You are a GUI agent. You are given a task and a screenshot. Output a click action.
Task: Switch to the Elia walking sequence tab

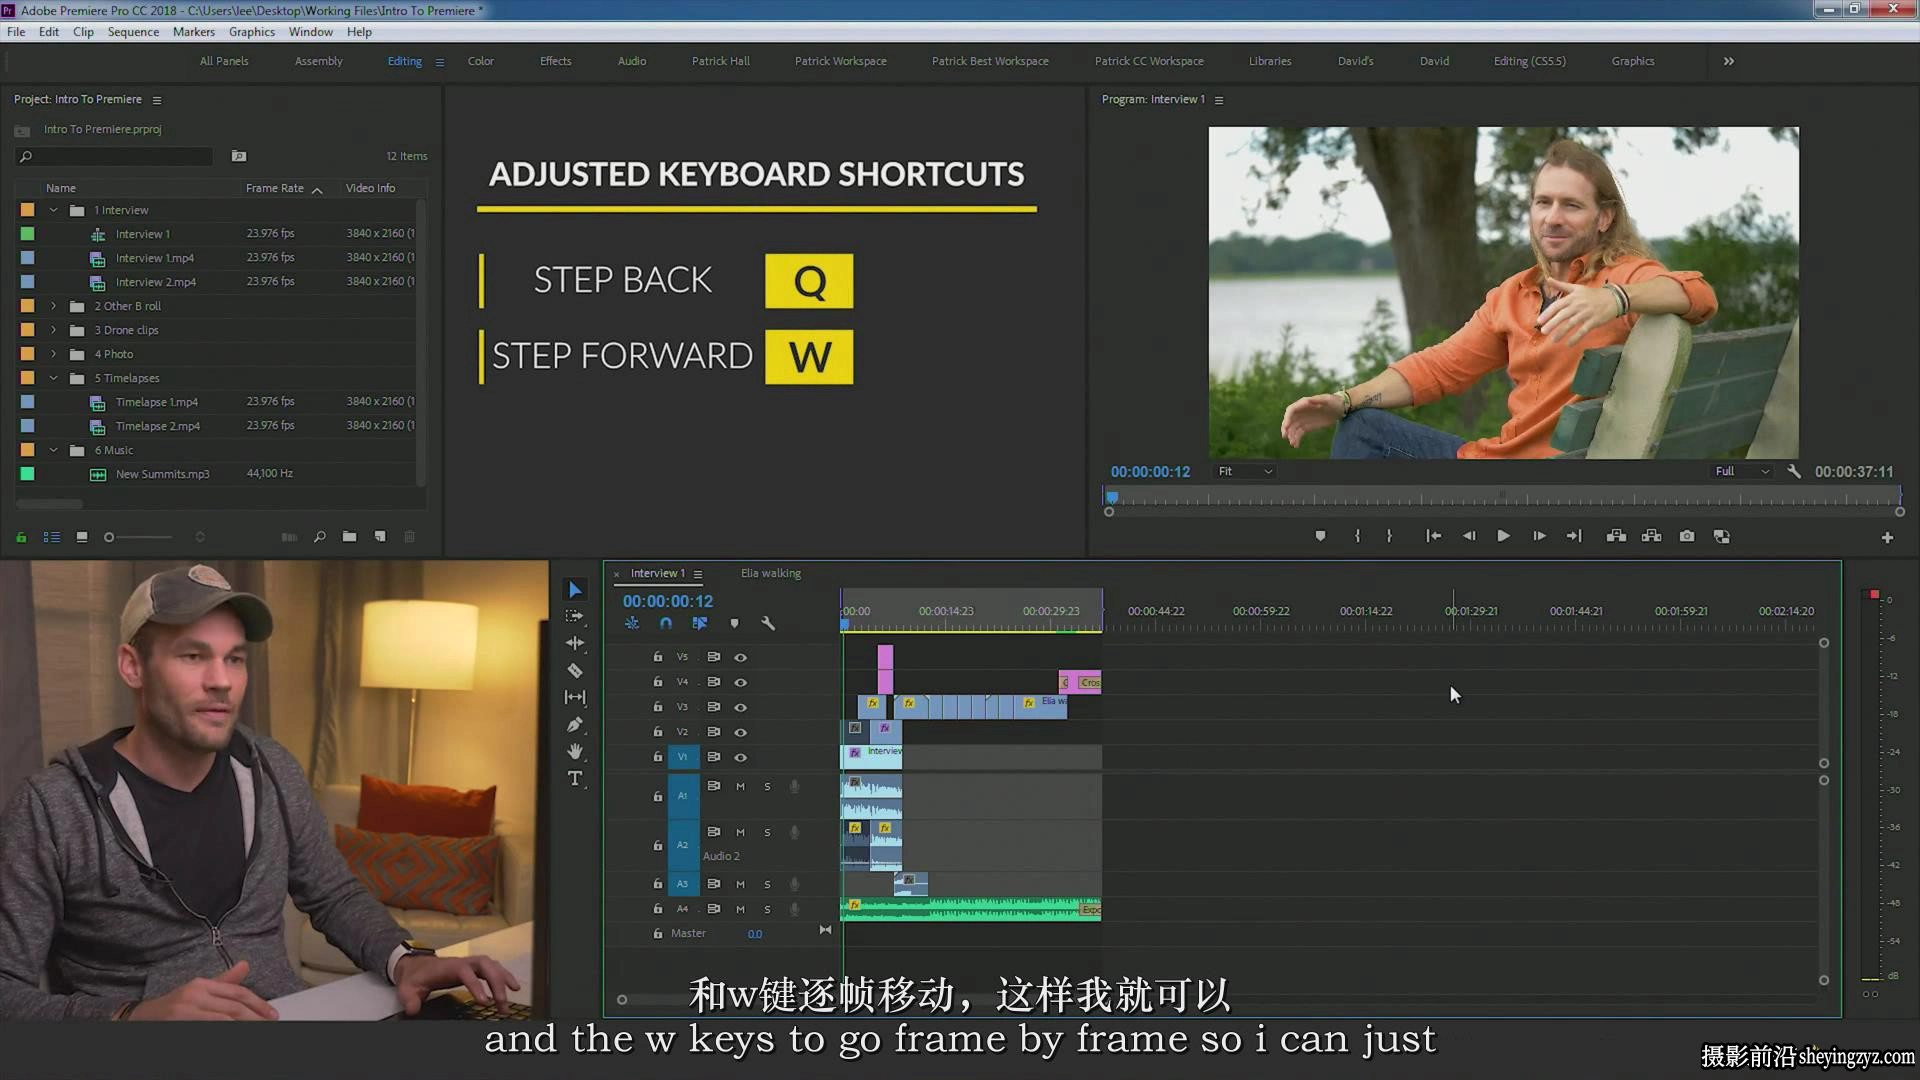coord(771,573)
